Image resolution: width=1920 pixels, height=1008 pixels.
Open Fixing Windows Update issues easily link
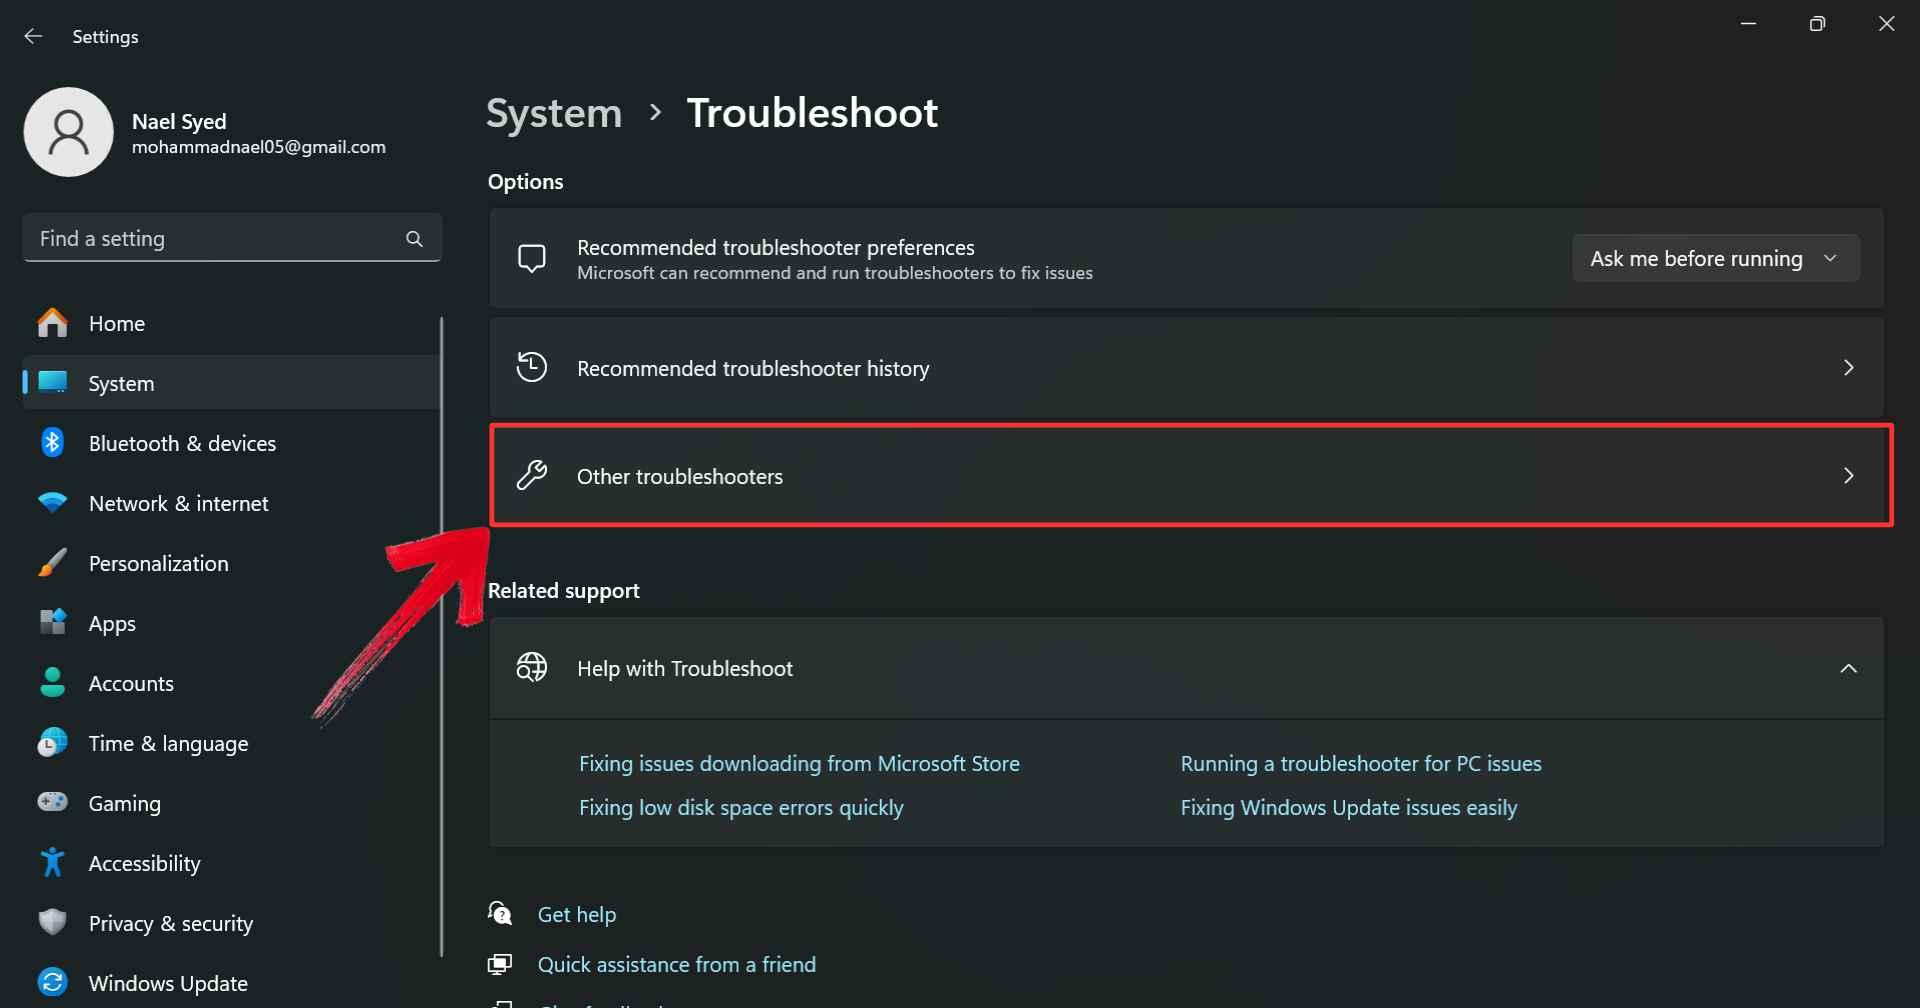tap(1349, 807)
